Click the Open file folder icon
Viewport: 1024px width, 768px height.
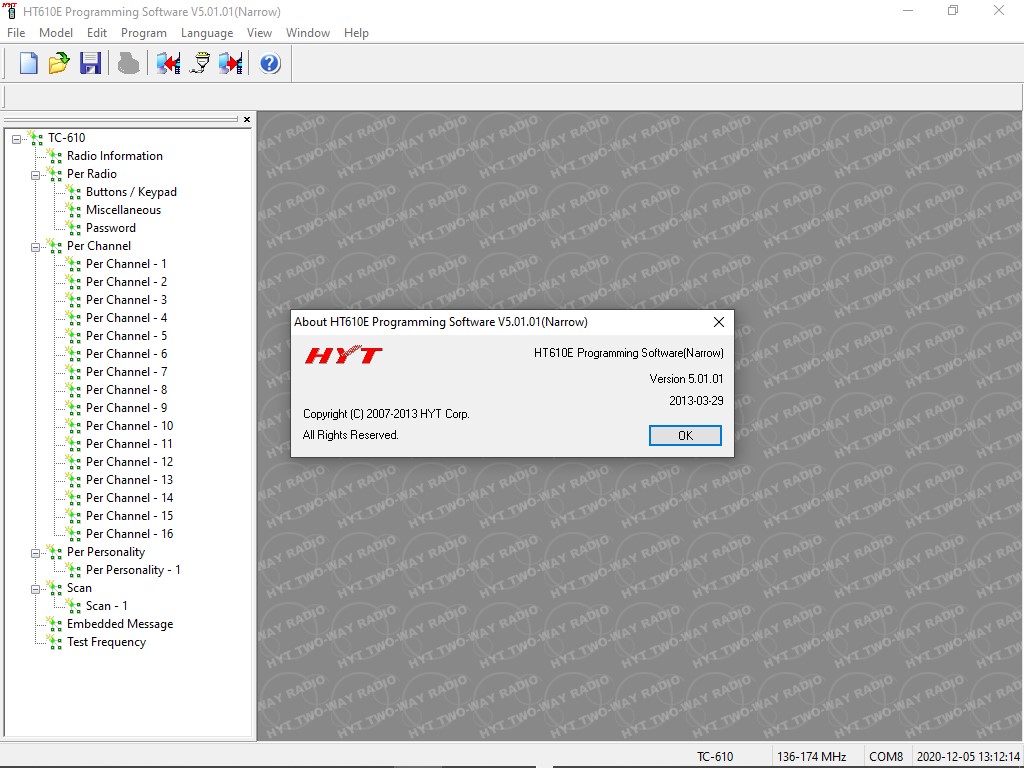59,63
